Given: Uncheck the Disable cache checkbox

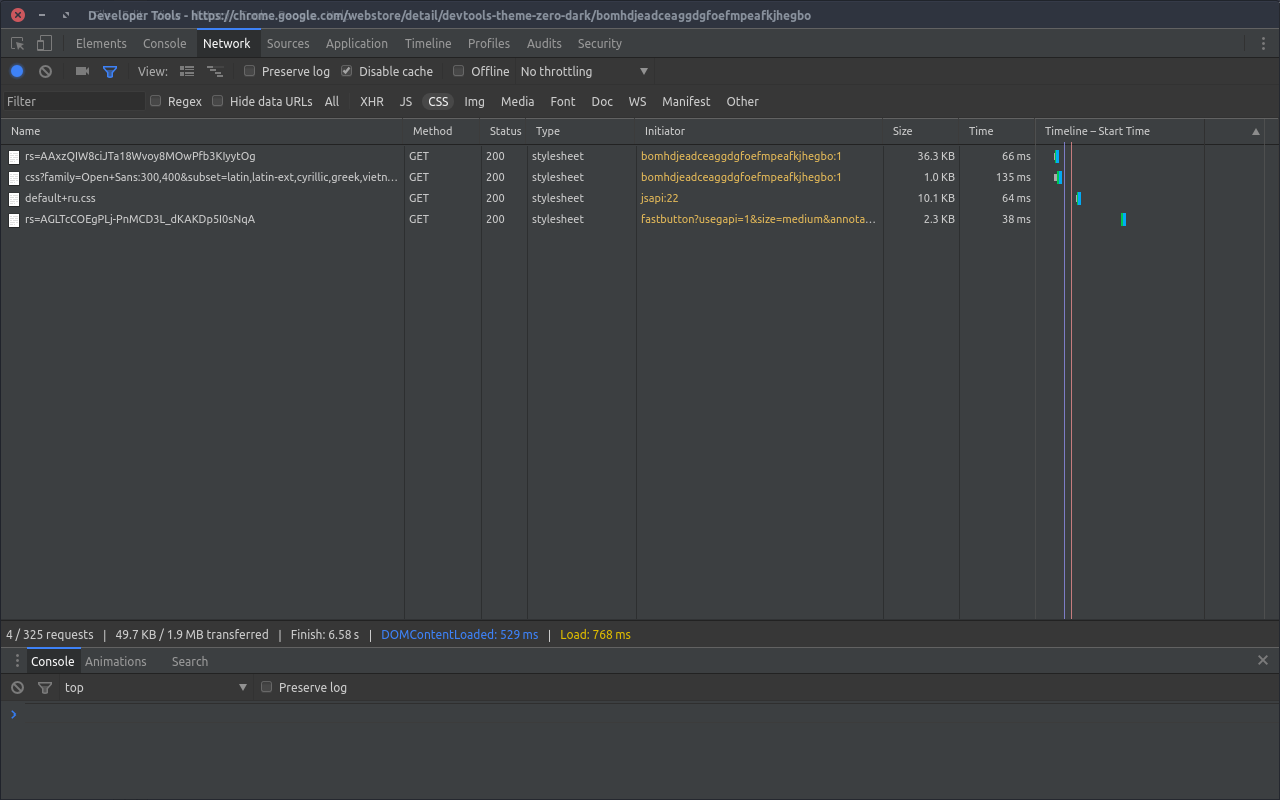Looking at the screenshot, I should (347, 71).
